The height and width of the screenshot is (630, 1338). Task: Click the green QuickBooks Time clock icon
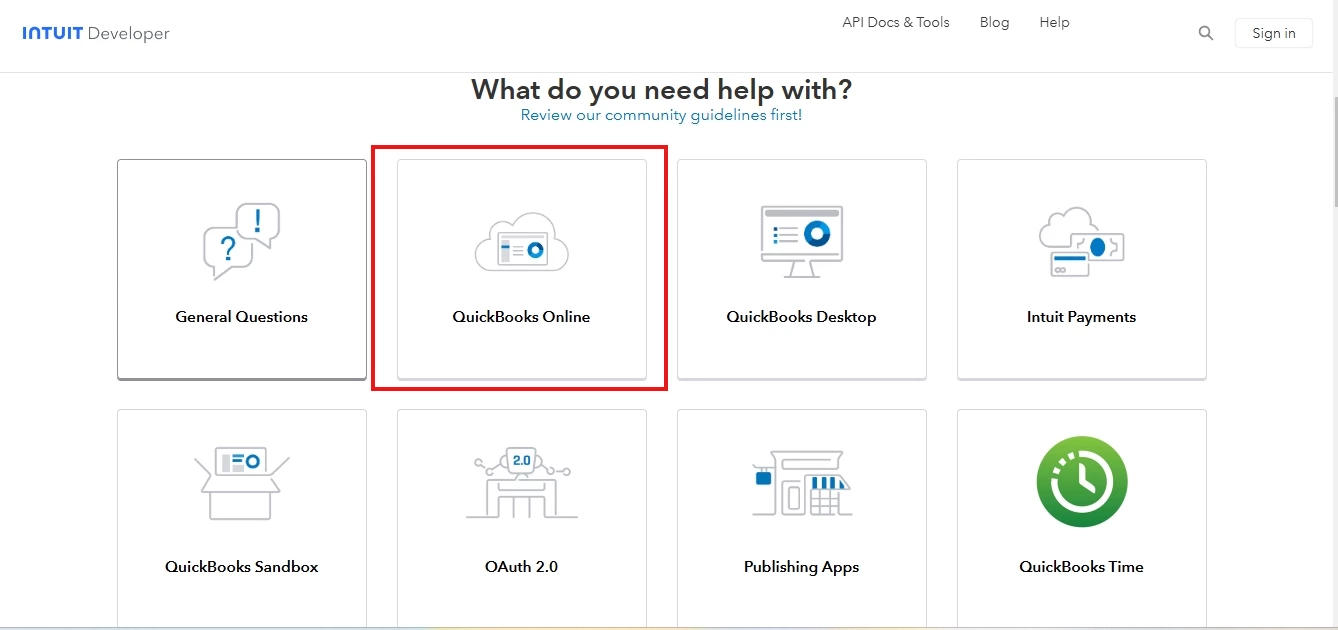point(1082,482)
